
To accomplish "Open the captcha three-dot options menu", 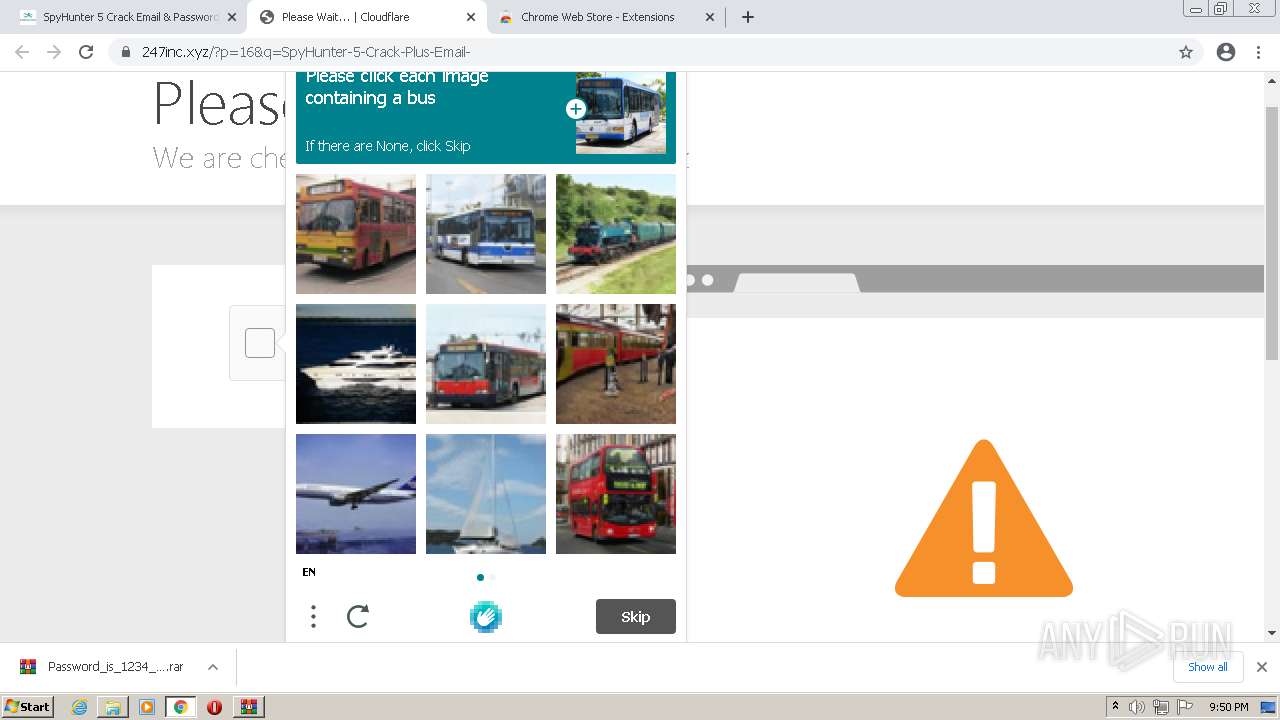I will [313, 616].
